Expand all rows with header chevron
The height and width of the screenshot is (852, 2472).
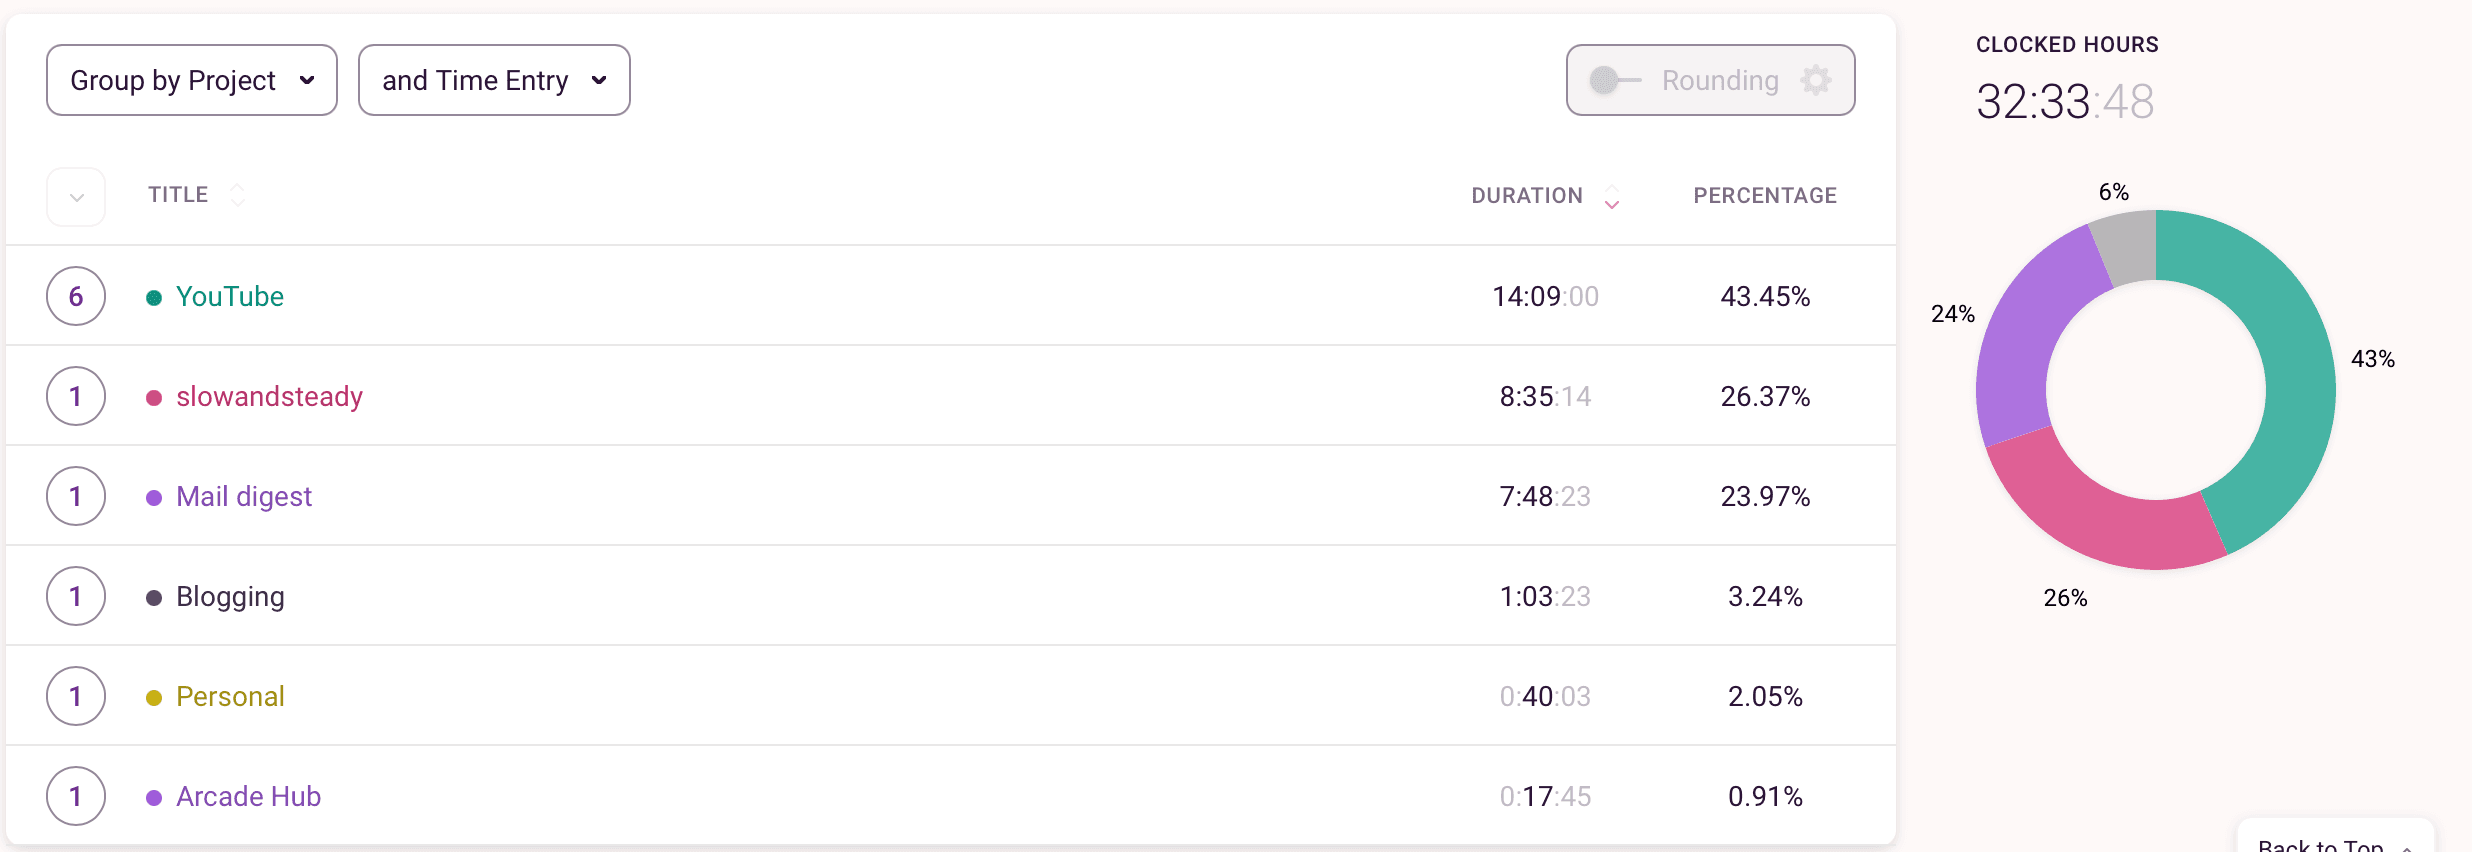[x=76, y=197]
